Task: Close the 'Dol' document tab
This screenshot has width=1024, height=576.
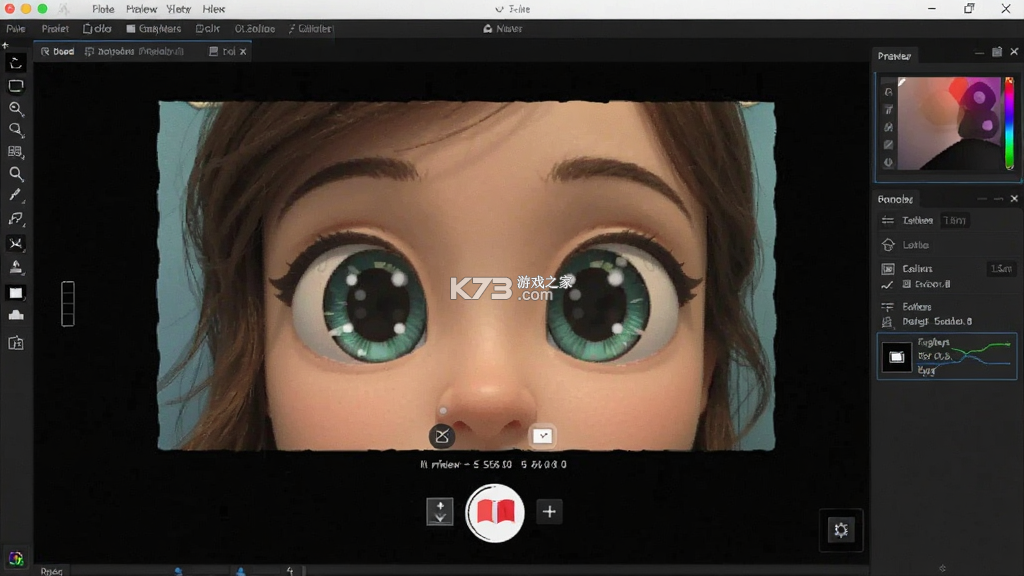Action: (x=243, y=52)
